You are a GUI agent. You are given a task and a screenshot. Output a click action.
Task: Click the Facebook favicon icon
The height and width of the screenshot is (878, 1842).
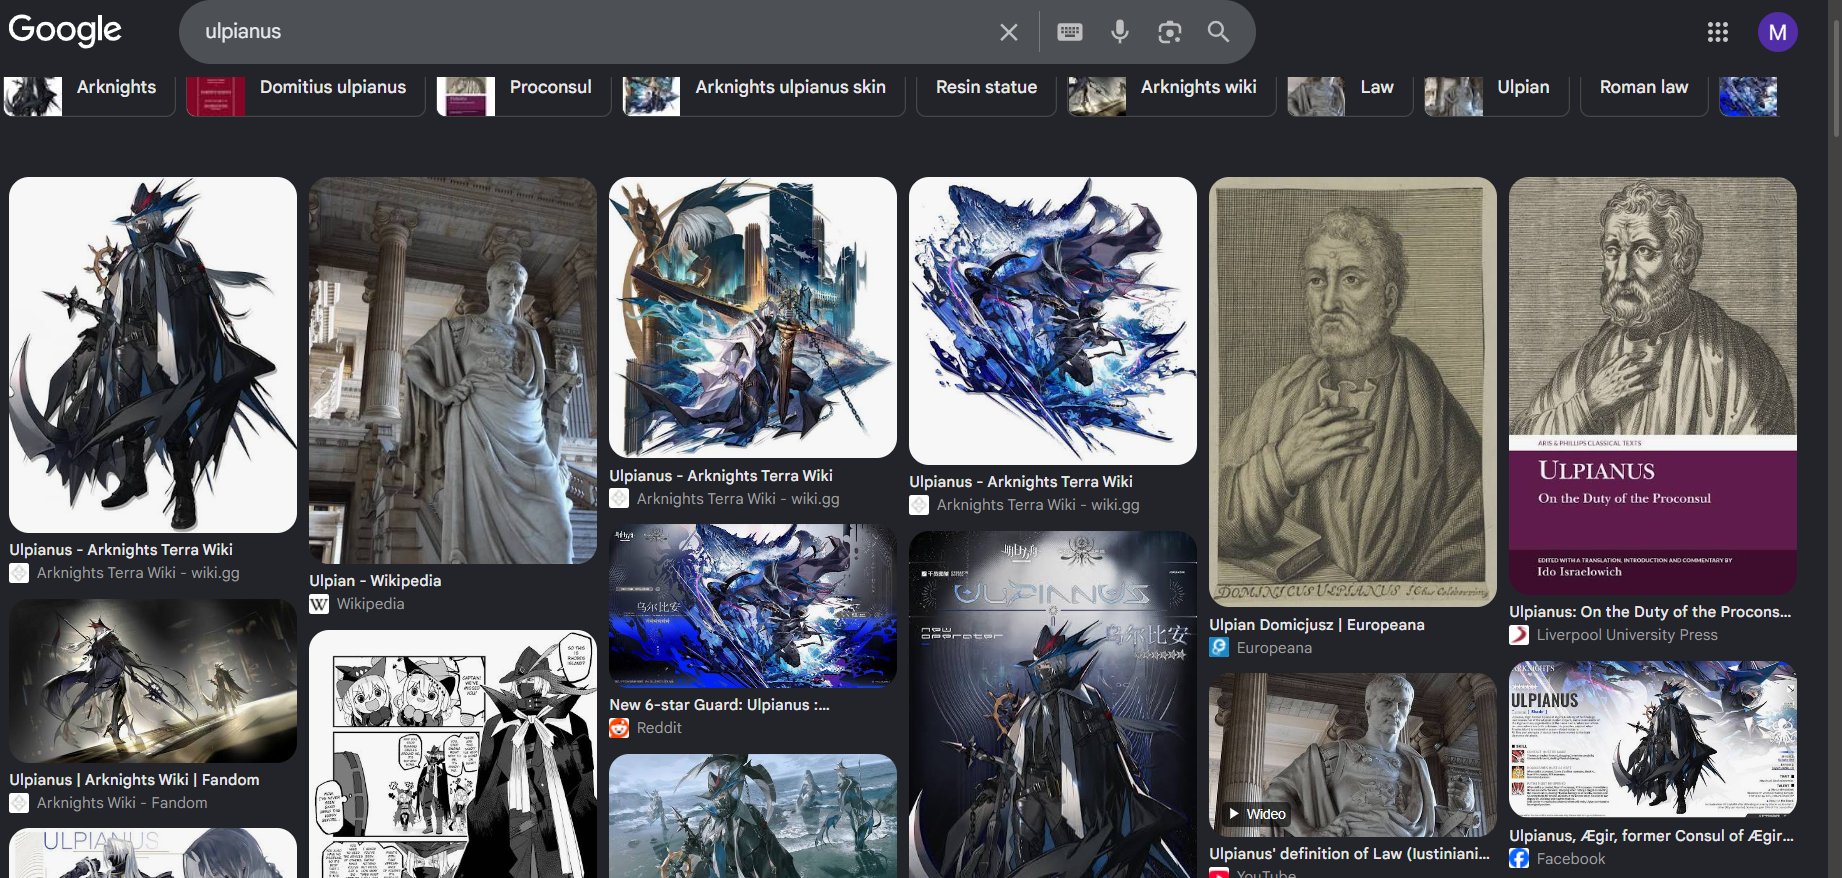pos(1519,859)
